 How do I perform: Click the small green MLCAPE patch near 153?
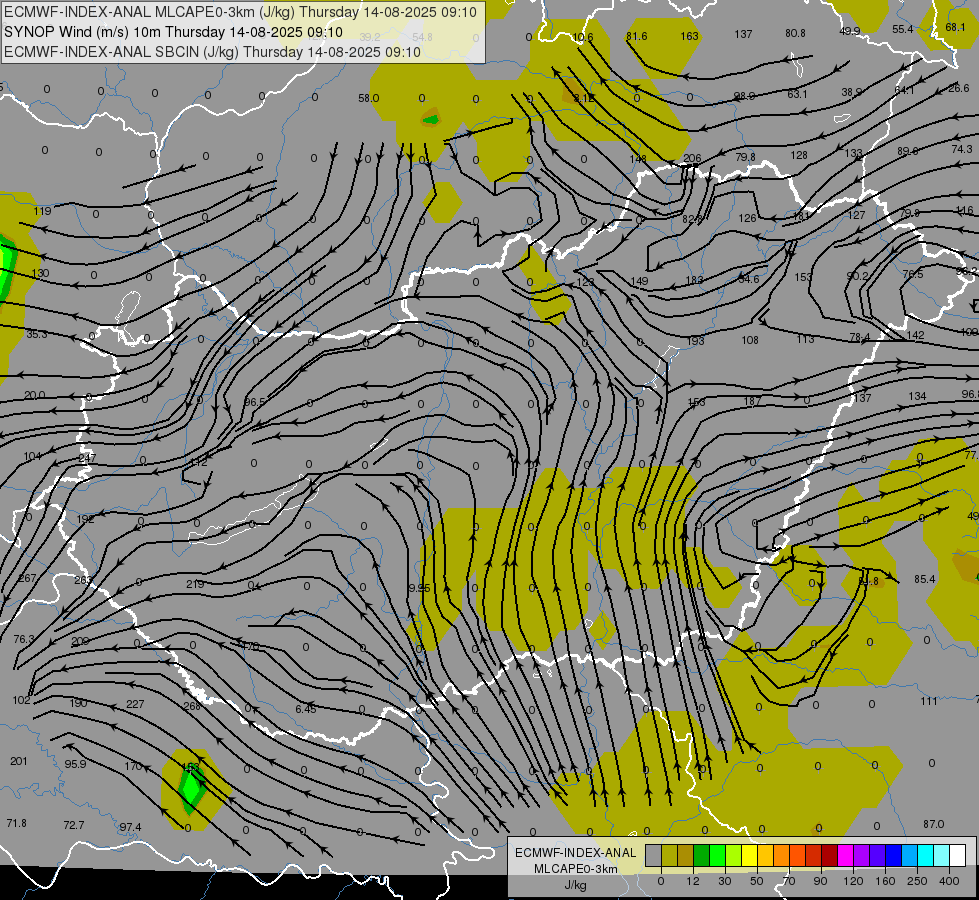click(x=191, y=789)
